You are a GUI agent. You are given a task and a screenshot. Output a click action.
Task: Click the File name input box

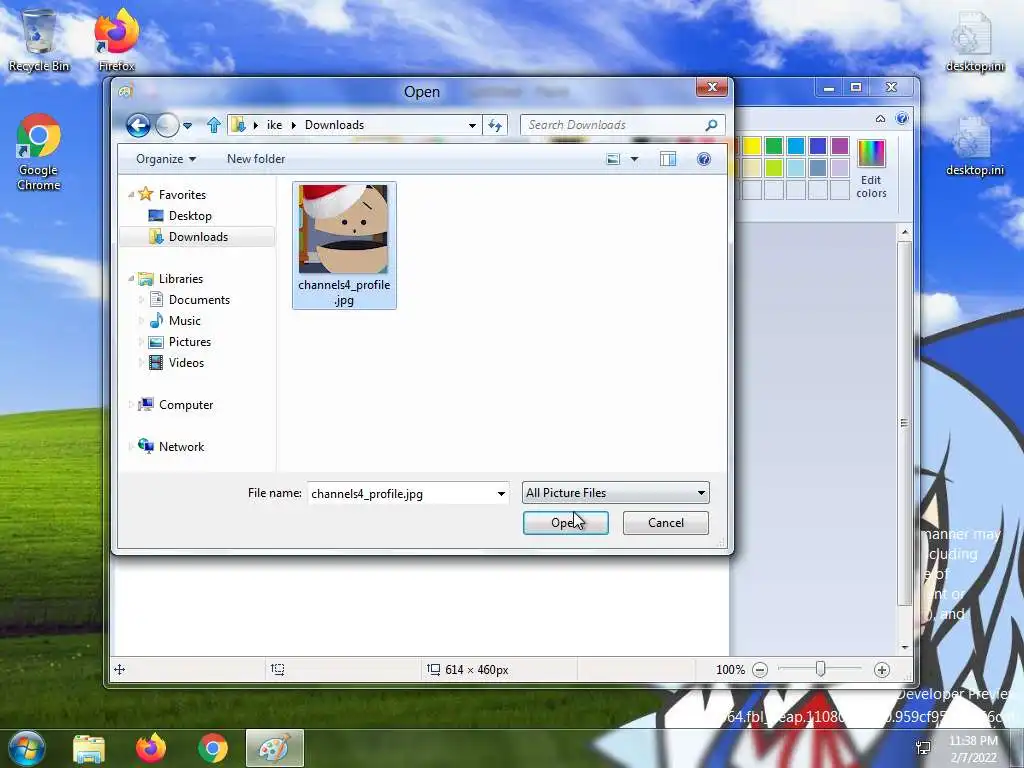(x=400, y=493)
